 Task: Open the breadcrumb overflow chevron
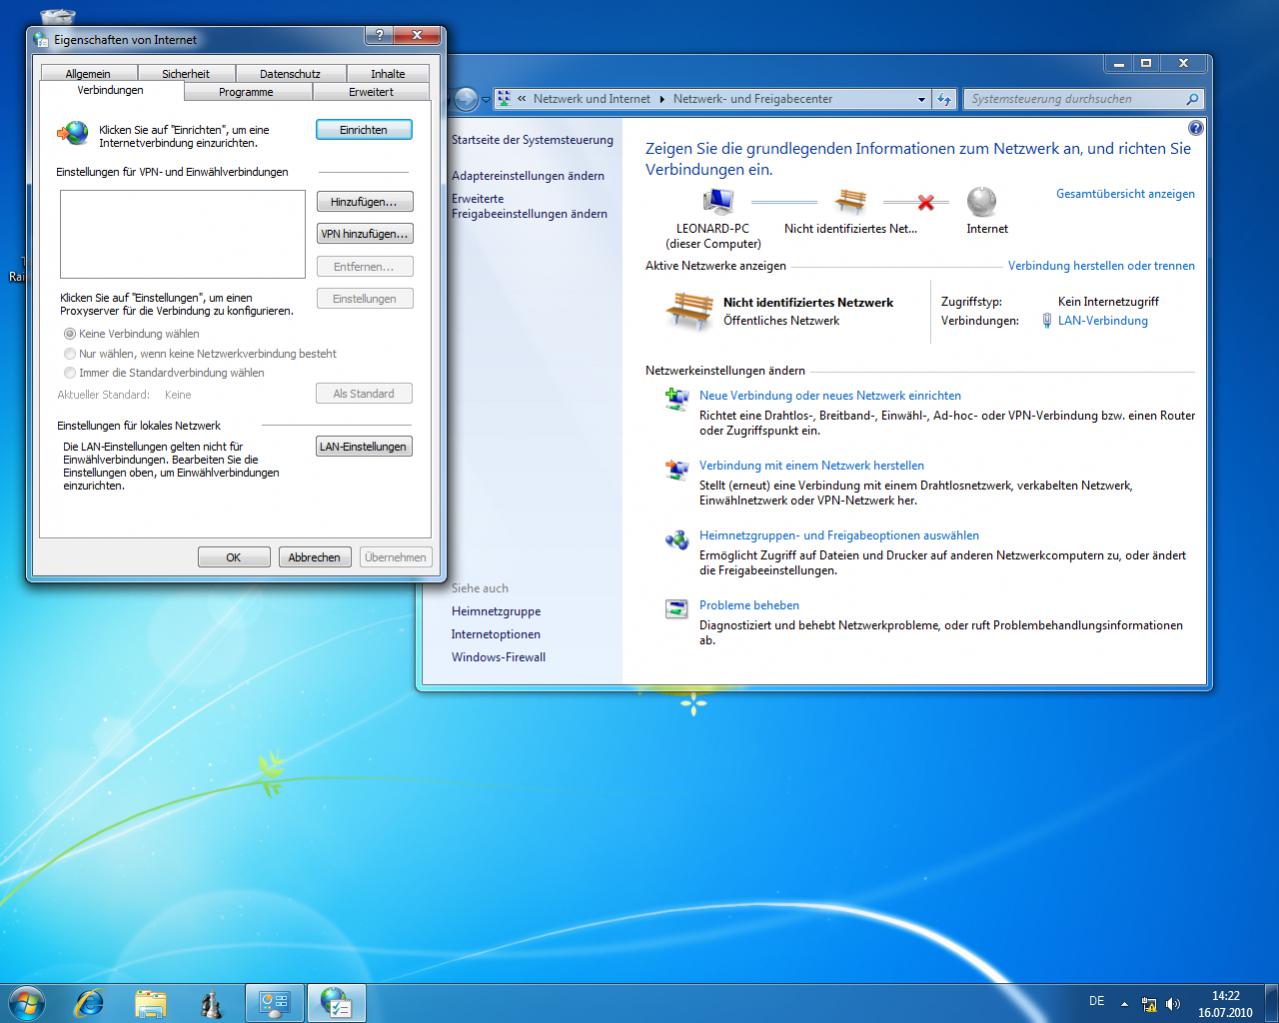point(522,99)
